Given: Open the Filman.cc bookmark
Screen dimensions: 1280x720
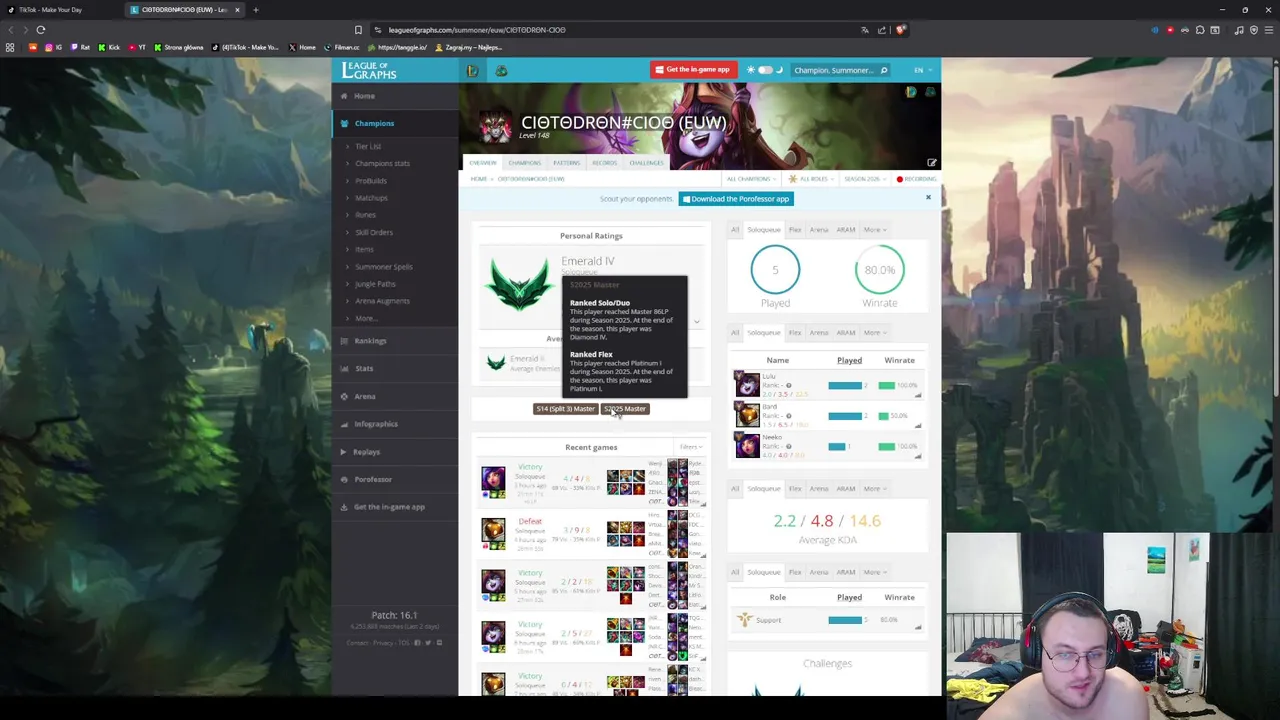Looking at the screenshot, I should click(x=342, y=47).
